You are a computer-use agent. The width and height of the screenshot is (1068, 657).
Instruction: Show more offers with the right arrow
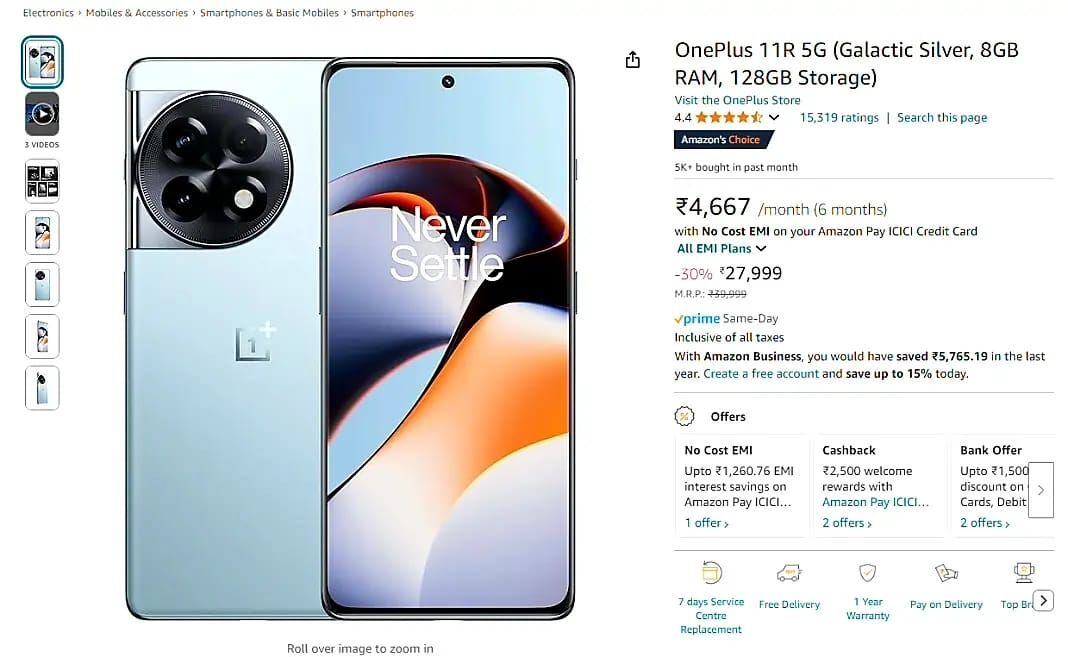click(x=1041, y=490)
